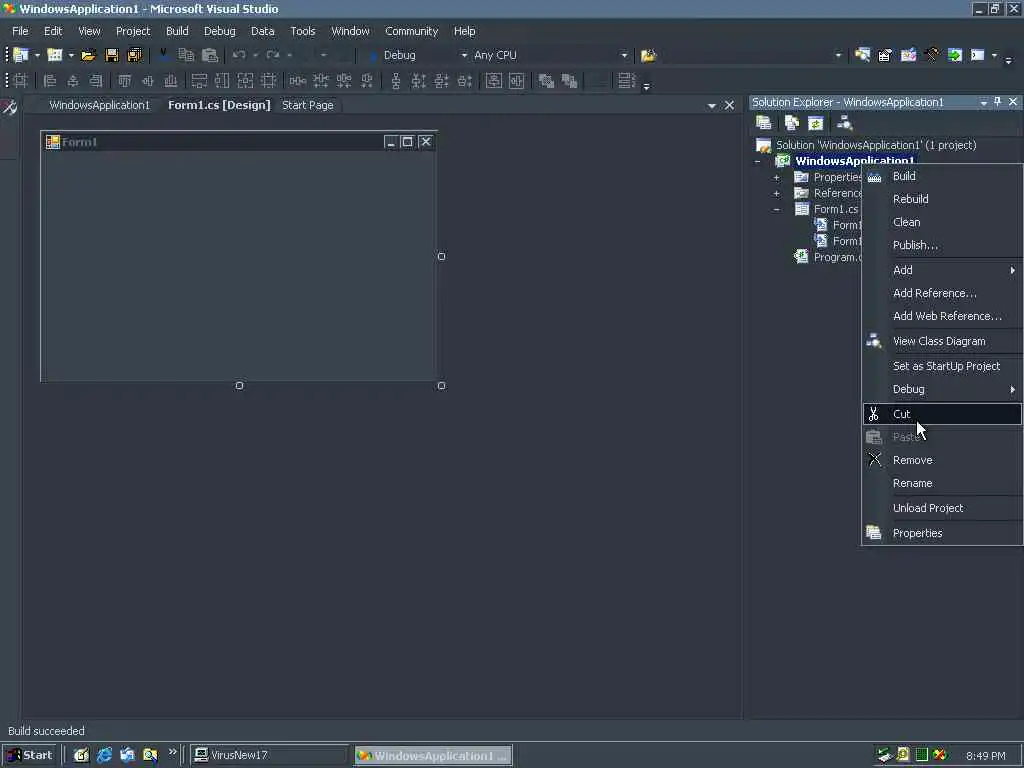Open the Debug solution configuration dropdown
This screenshot has height=768, width=1024.
tap(464, 56)
